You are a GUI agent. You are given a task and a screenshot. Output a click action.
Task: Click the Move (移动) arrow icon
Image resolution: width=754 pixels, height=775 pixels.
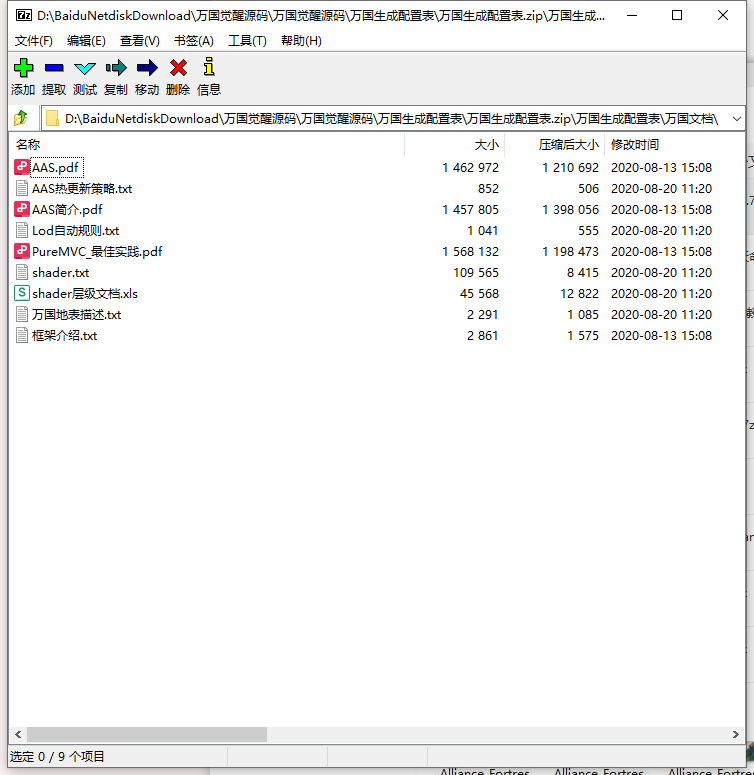[x=147, y=68]
